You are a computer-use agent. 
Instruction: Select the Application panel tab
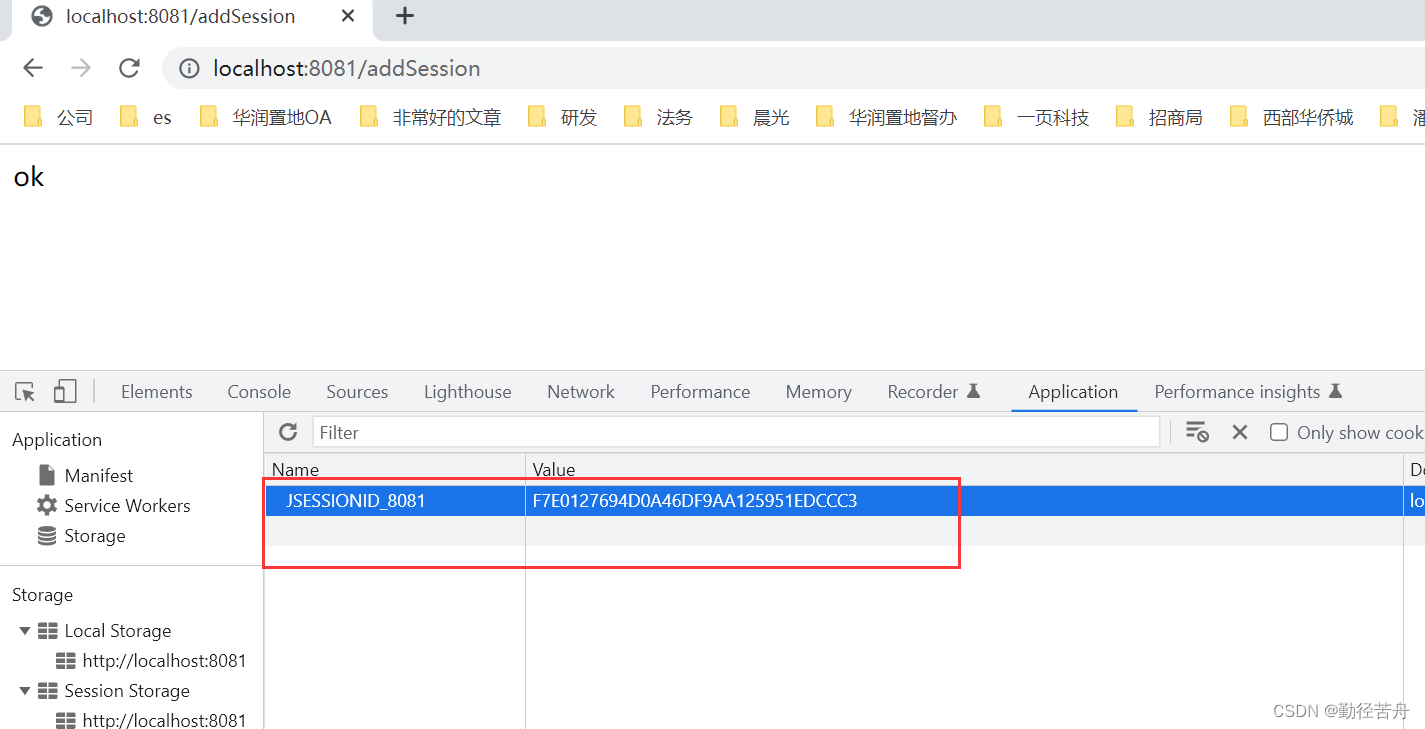point(1073,392)
